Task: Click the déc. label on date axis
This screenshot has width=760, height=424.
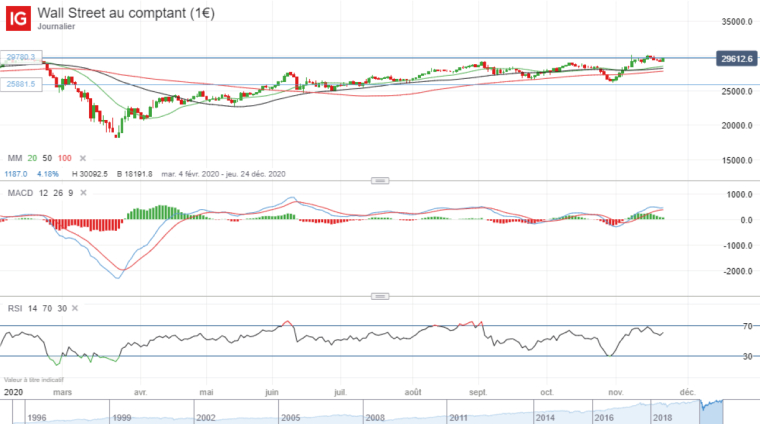Action: (x=687, y=392)
